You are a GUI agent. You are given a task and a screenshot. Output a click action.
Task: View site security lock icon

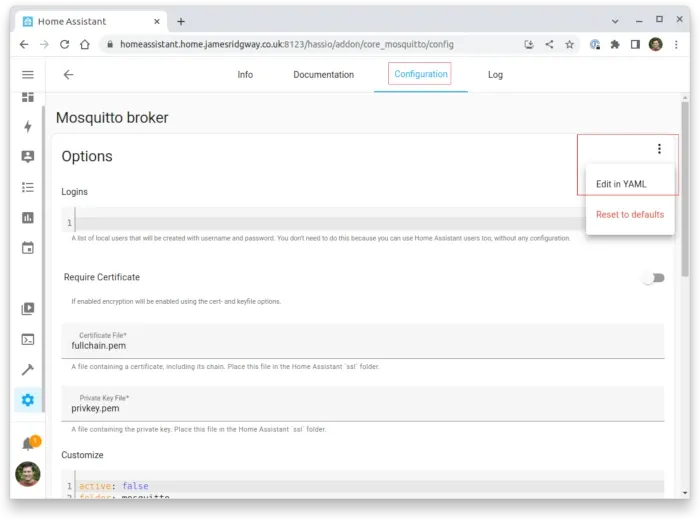[110, 44]
